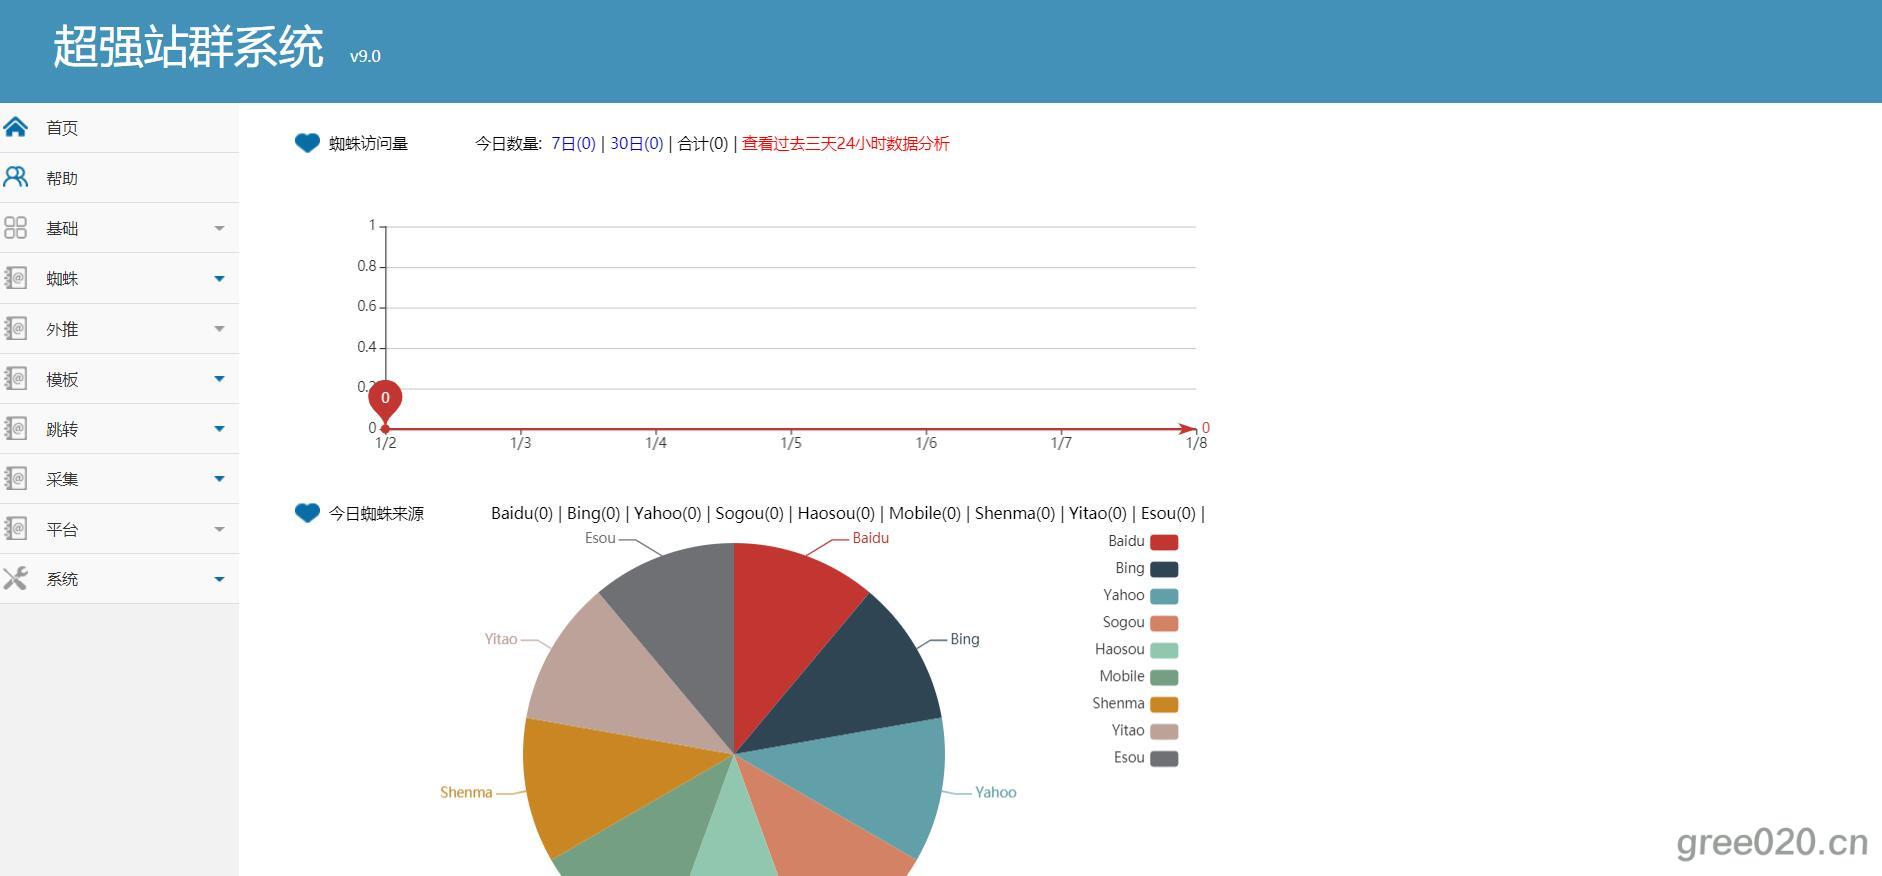Open the 首页 menu item
Screen dimensions: 1882x876
119,128
